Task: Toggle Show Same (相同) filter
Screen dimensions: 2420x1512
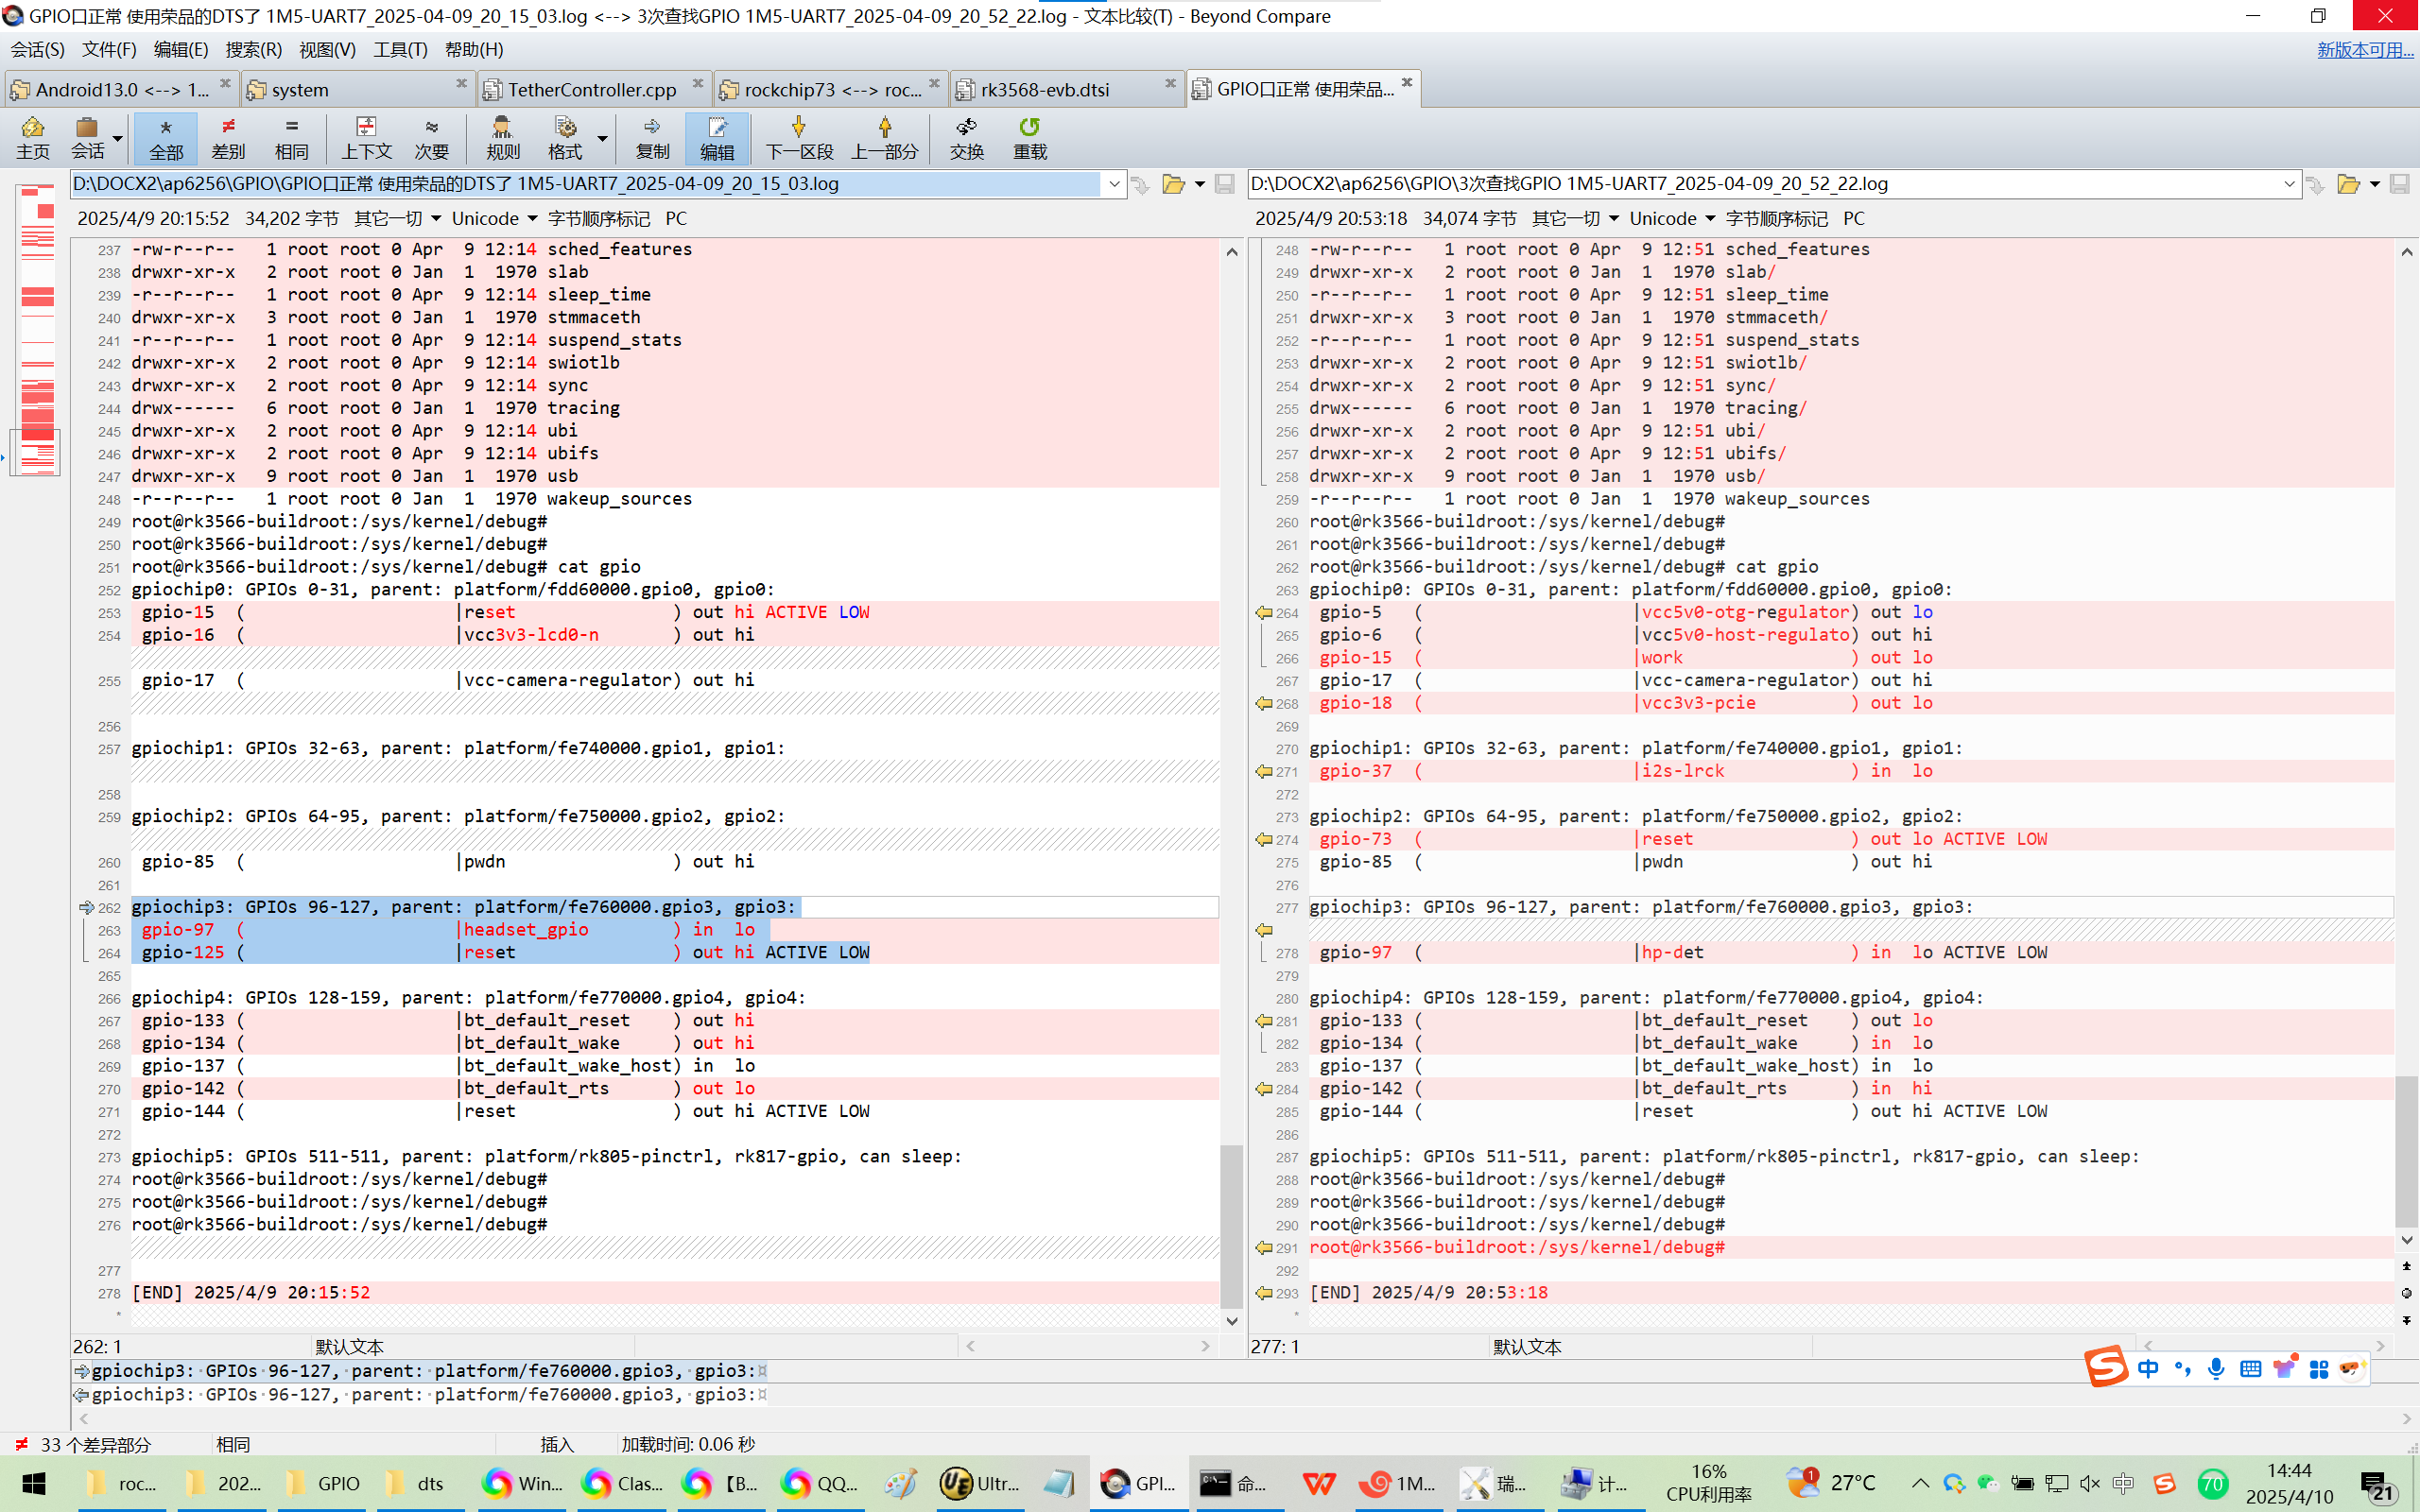Action: [x=291, y=137]
